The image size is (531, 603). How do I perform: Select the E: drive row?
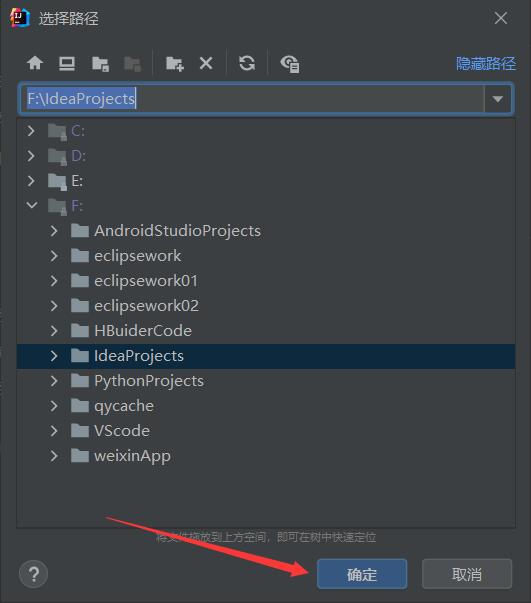pos(266,181)
